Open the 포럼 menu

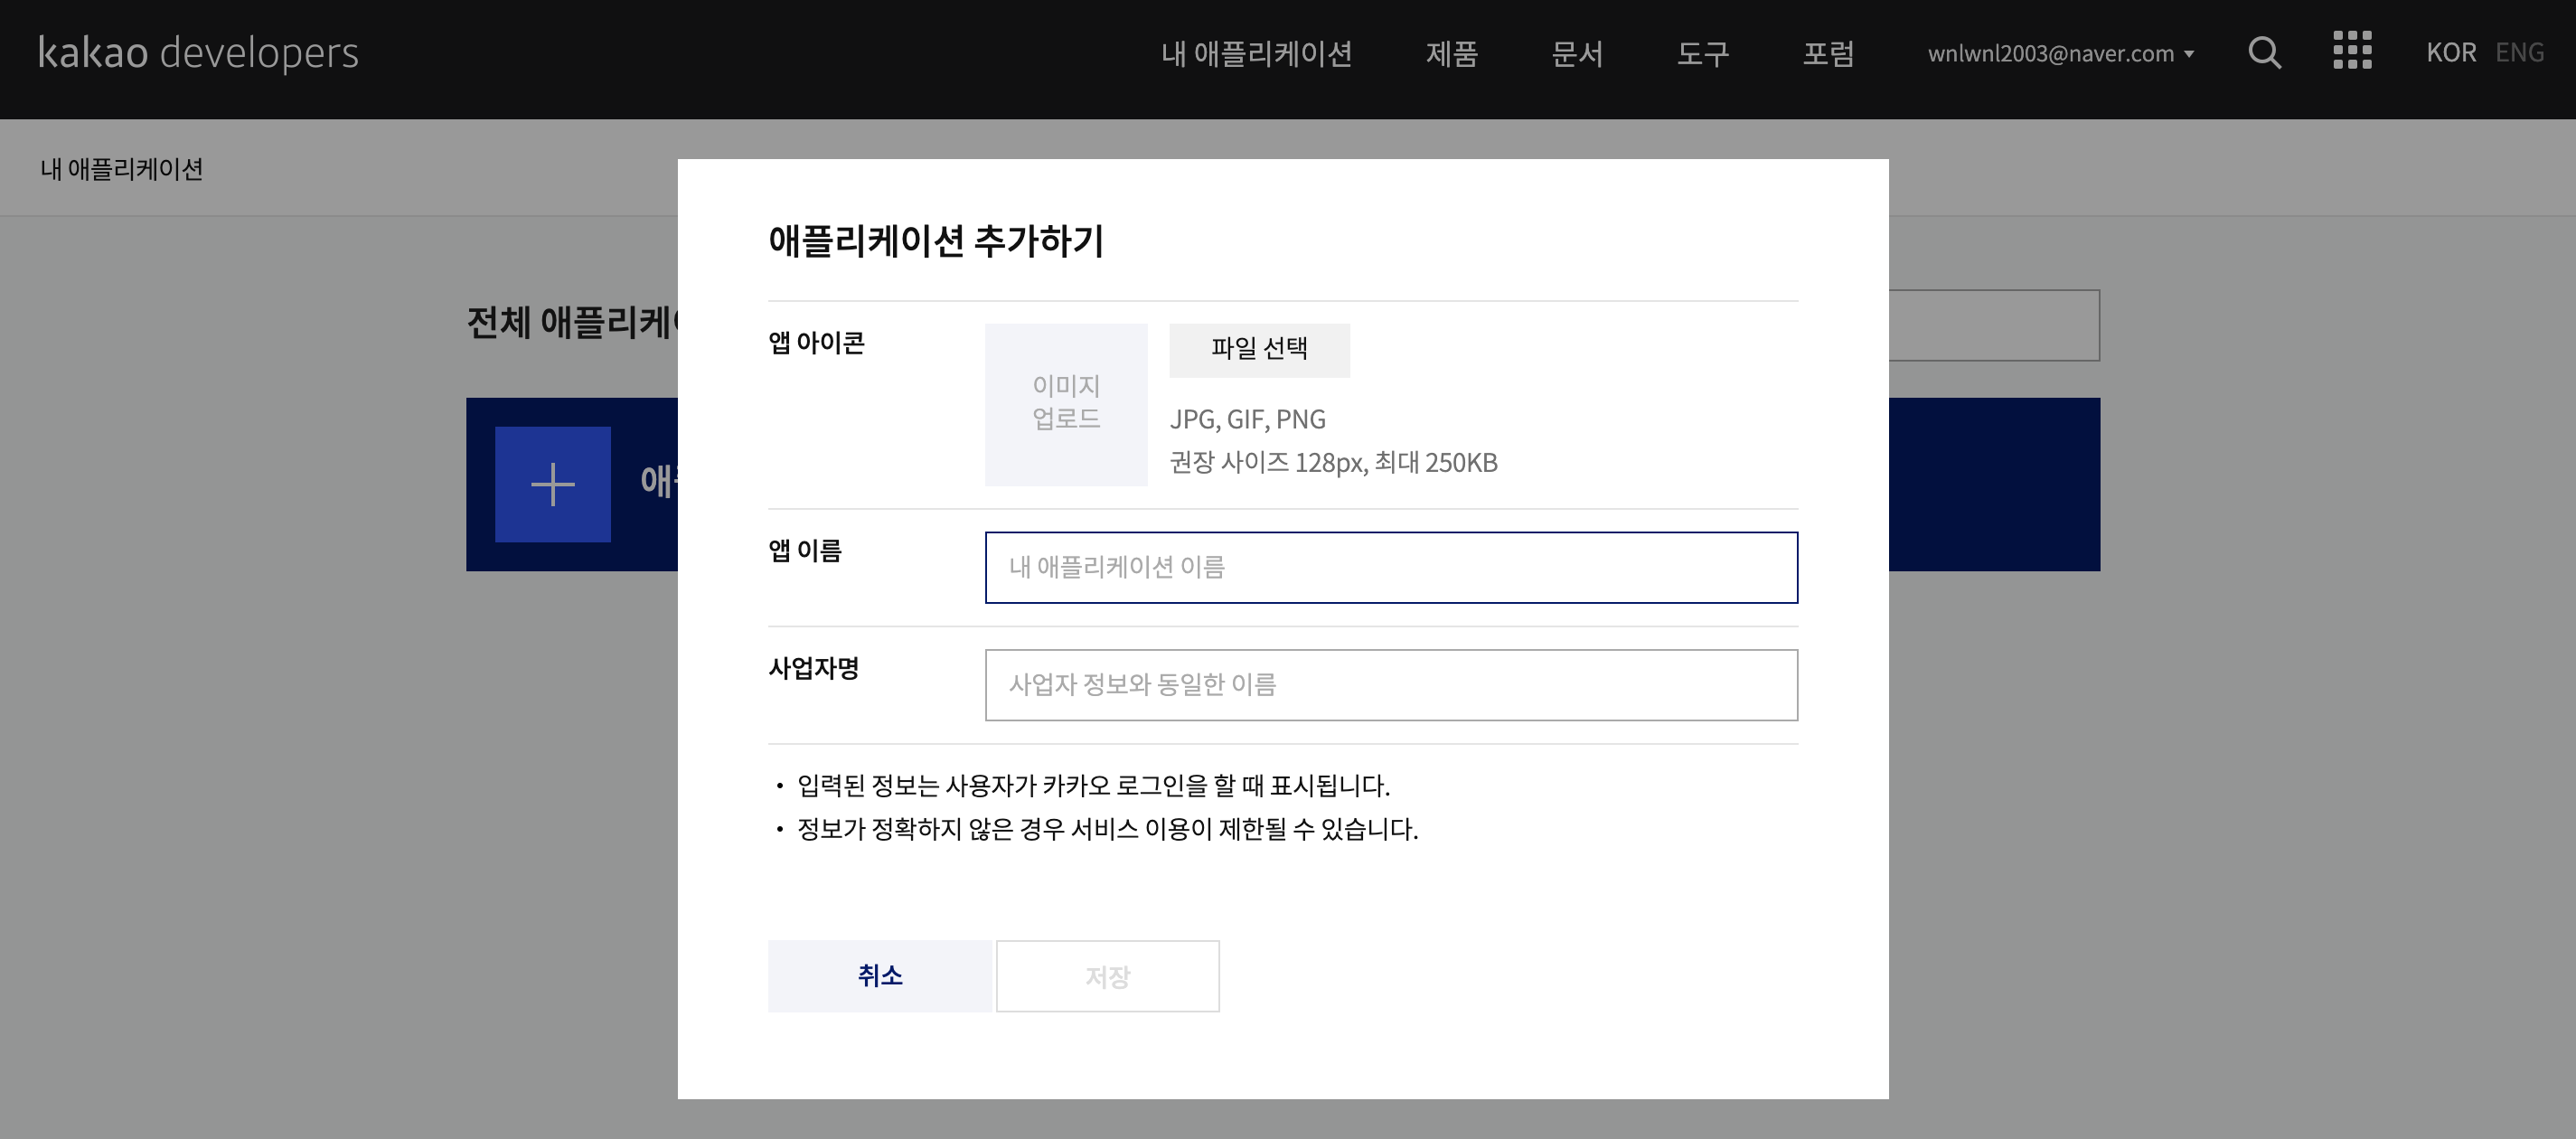point(1828,53)
